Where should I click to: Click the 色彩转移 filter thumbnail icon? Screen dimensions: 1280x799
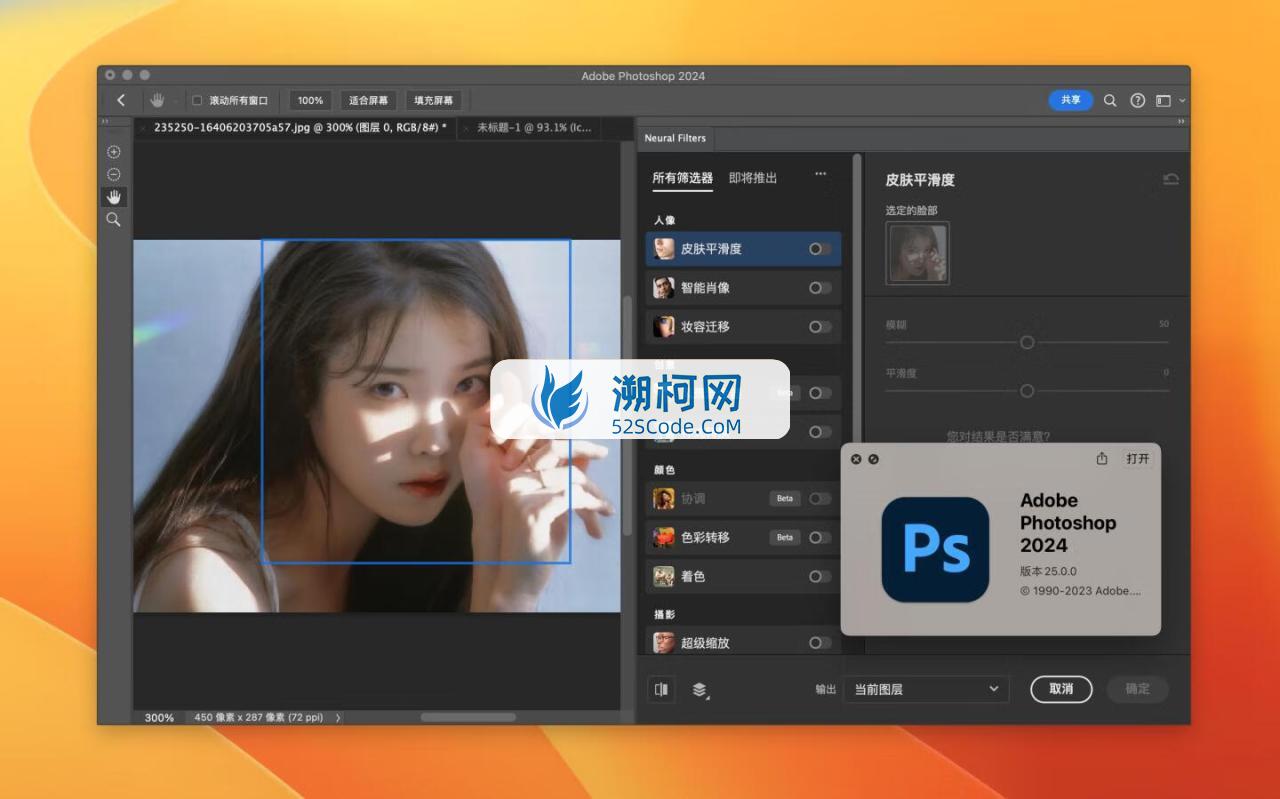(x=664, y=537)
